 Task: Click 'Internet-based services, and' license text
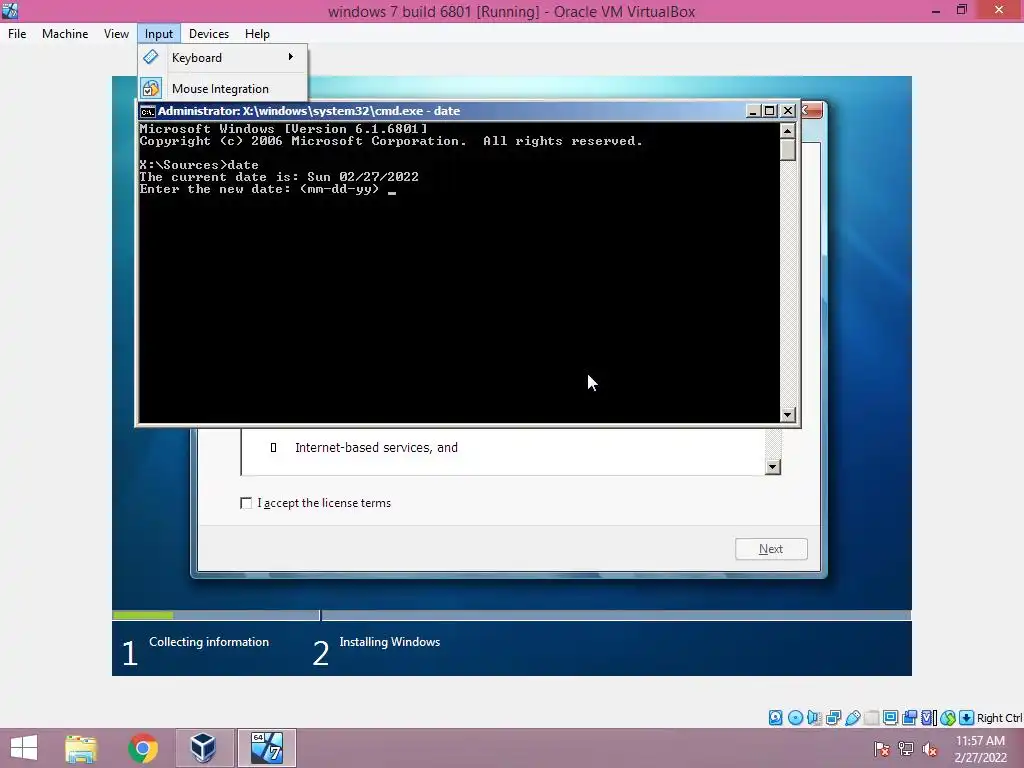376,447
